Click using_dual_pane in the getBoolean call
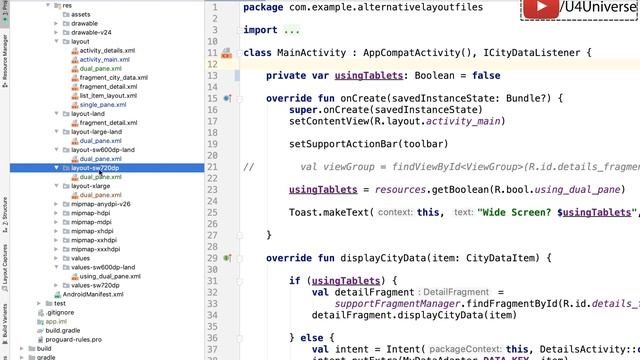 coord(577,190)
